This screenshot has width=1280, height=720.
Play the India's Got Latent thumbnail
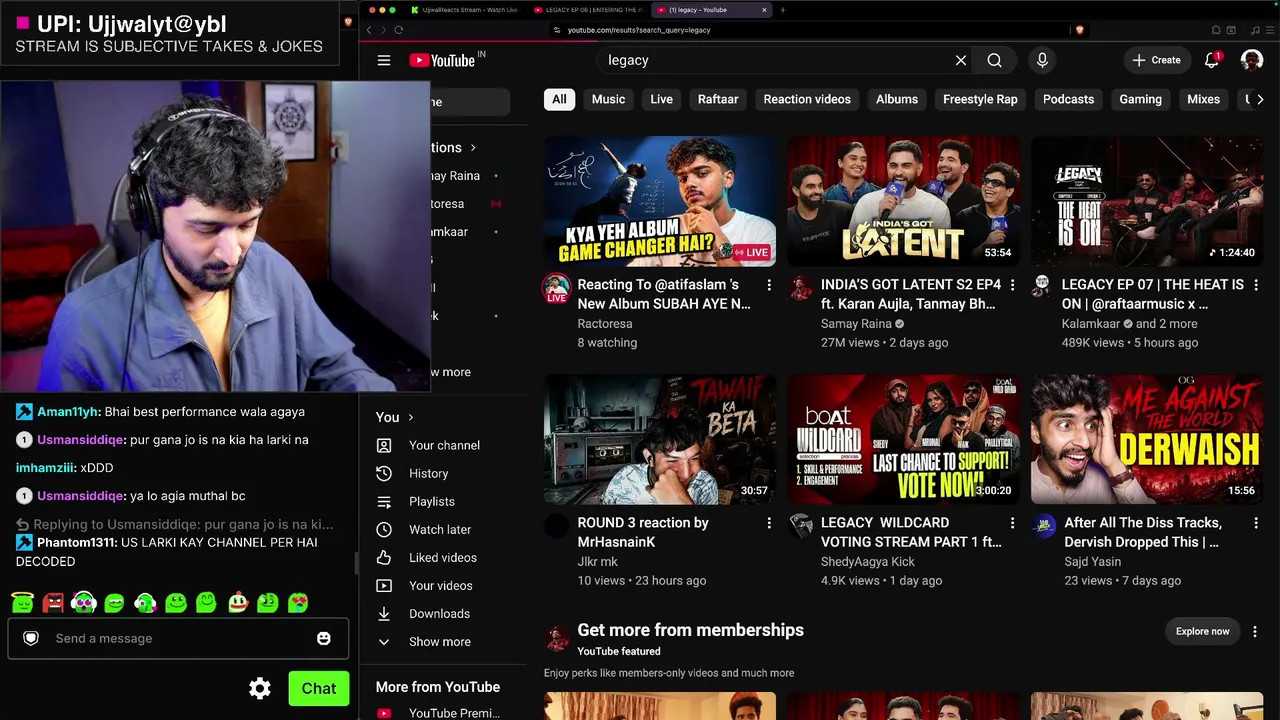point(903,200)
